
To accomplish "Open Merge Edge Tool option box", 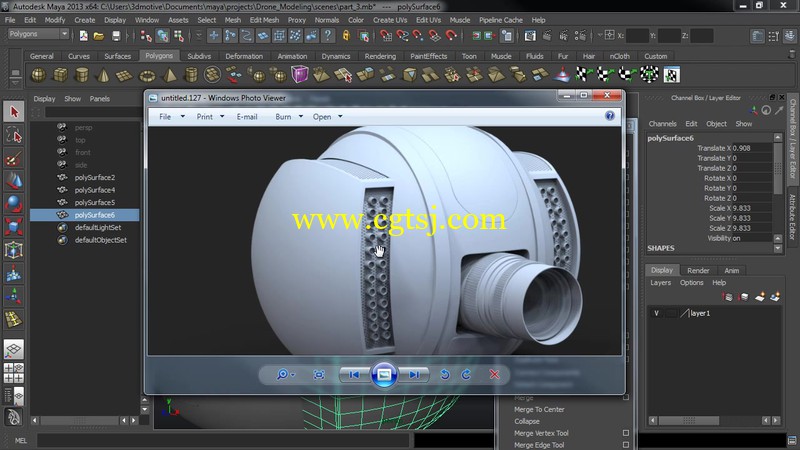I will coord(626,445).
